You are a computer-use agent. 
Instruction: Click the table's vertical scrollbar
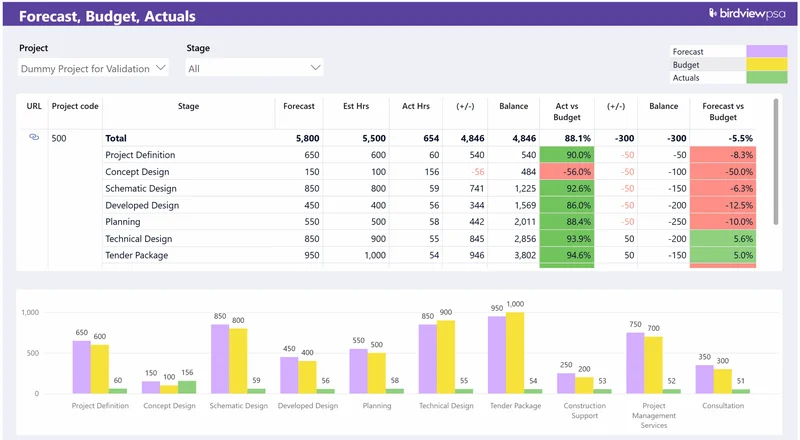coord(776,160)
